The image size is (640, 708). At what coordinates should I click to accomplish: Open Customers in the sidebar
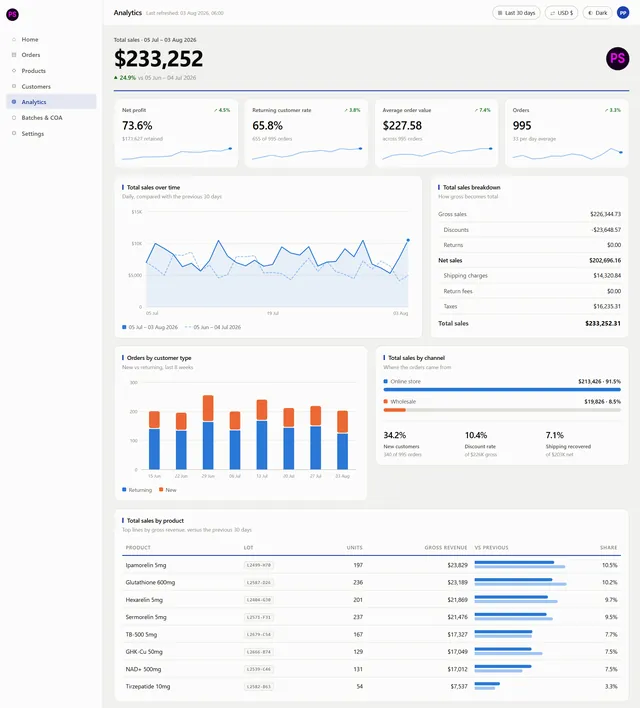point(51,86)
